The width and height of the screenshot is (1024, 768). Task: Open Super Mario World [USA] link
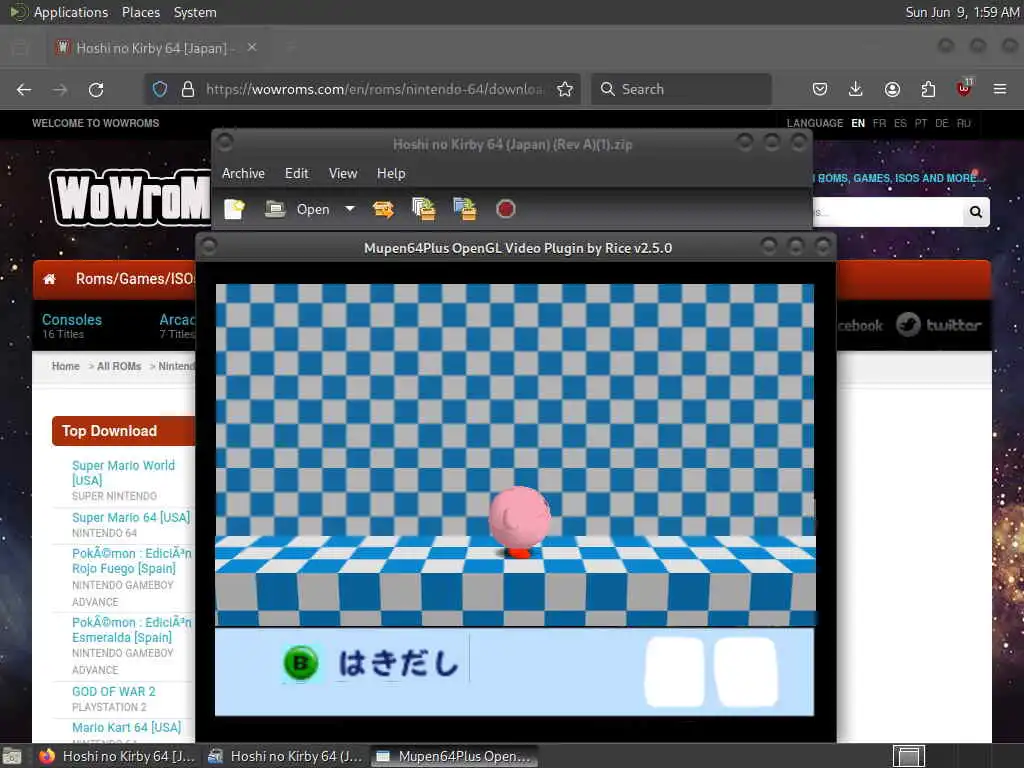pos(123,473)
